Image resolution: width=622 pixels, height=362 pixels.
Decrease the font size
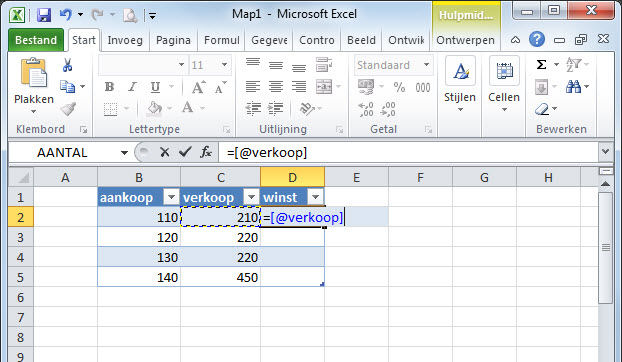point(221,87)
